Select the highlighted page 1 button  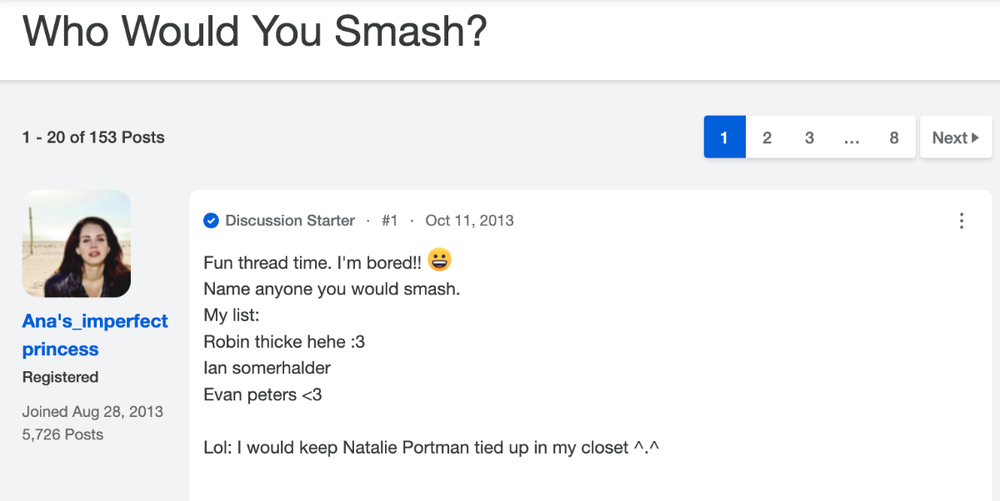pyautogui.click(x=724, y=137)
